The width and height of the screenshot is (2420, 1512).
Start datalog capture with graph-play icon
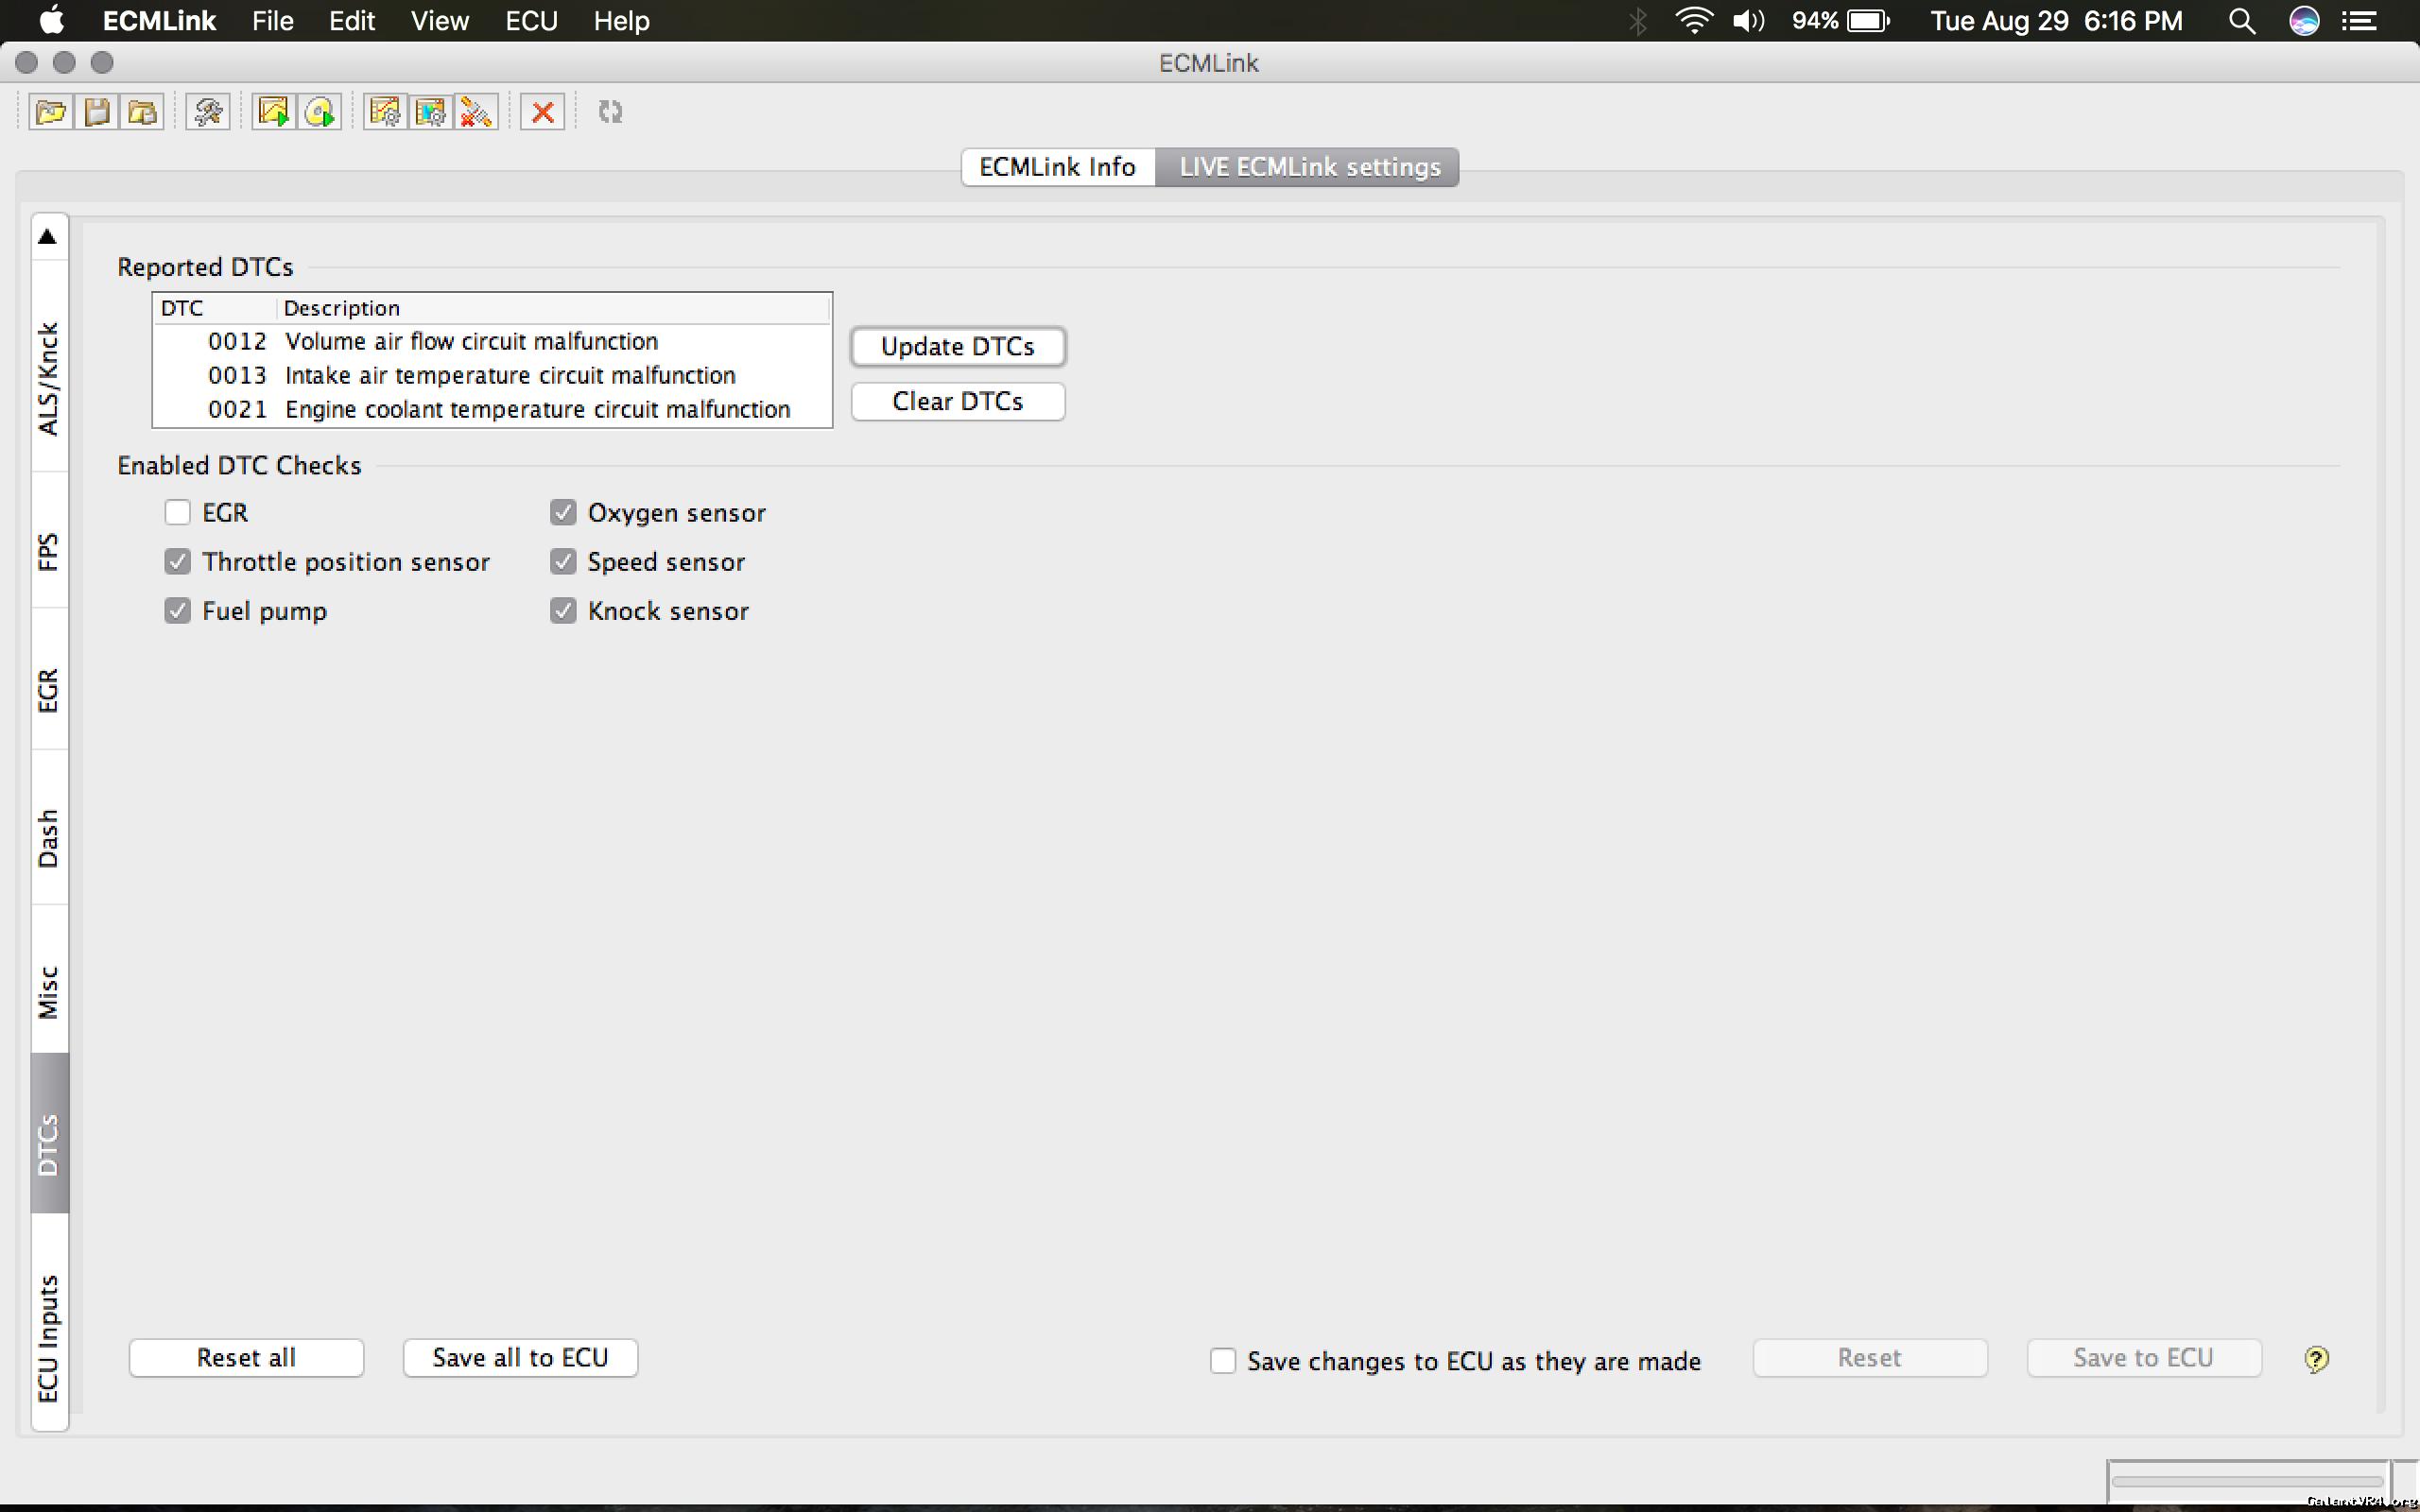tap(274, 112)
